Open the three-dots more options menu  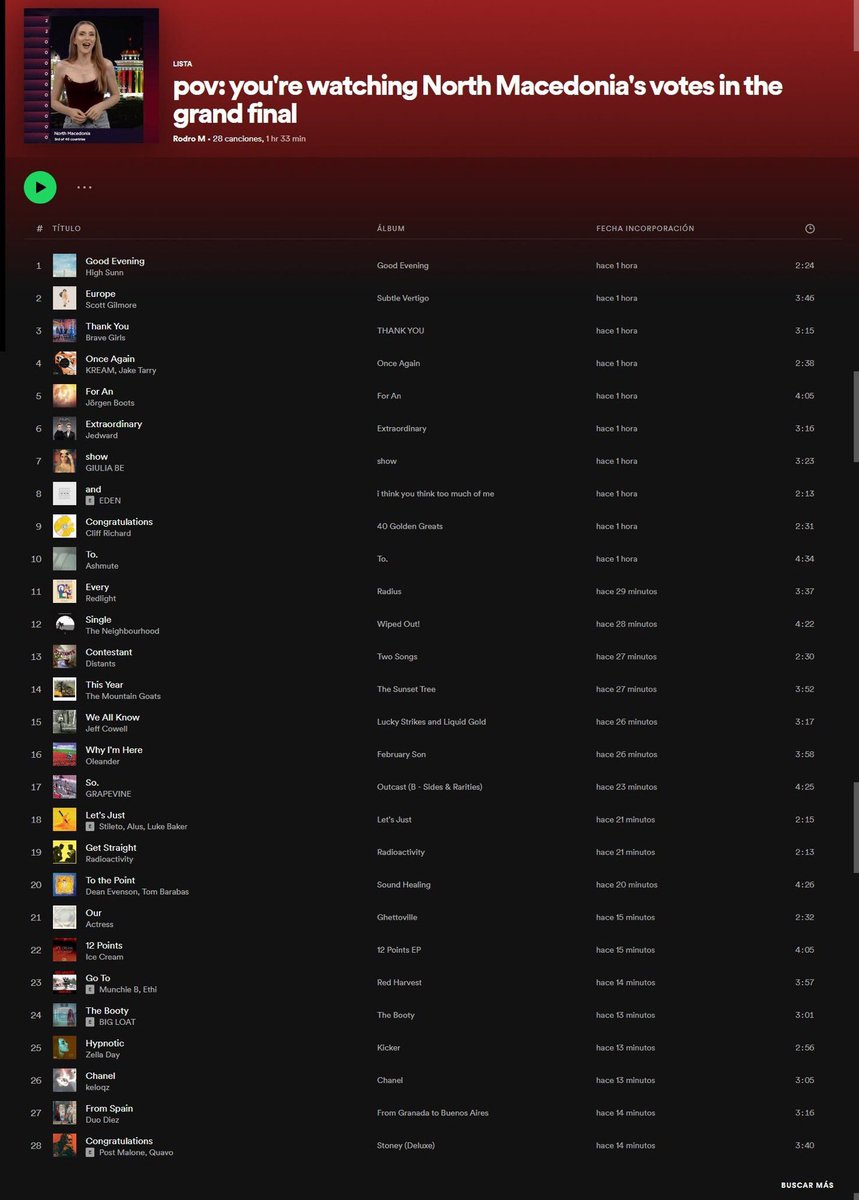point(84,187)
